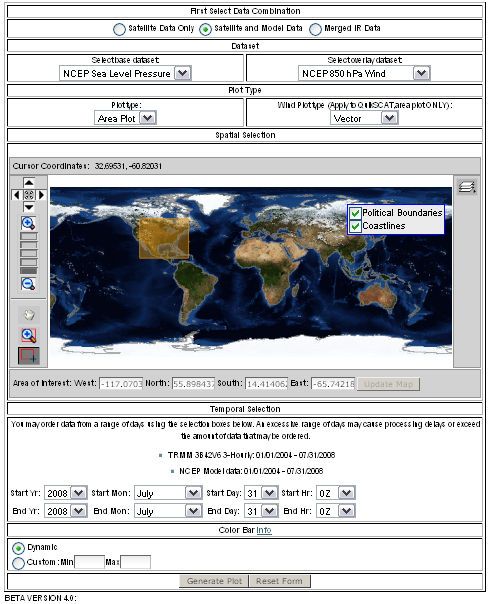Toggle the map layers panel icon
This screenshot has width=492, height=604.
tap(467, 187)
